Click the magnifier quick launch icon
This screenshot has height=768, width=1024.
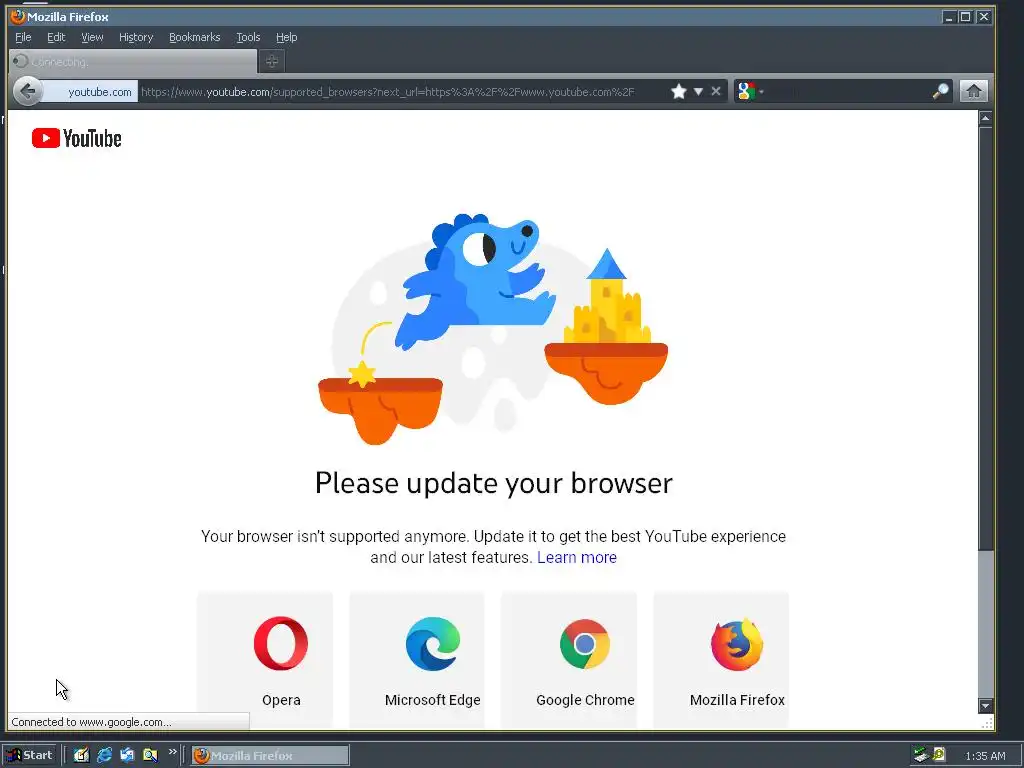pos(150,755)
